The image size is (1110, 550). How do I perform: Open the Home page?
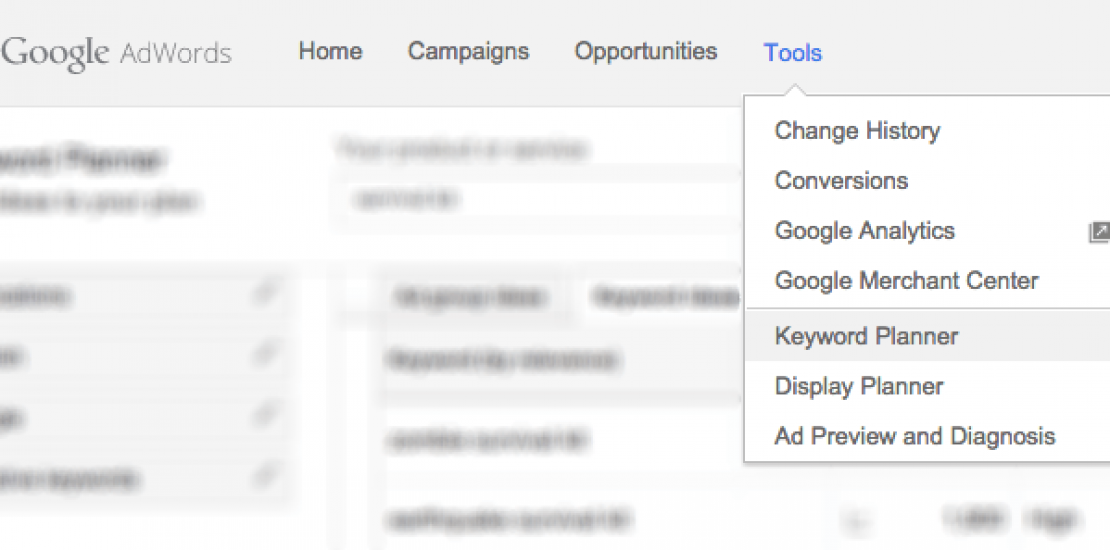(330, 51)
